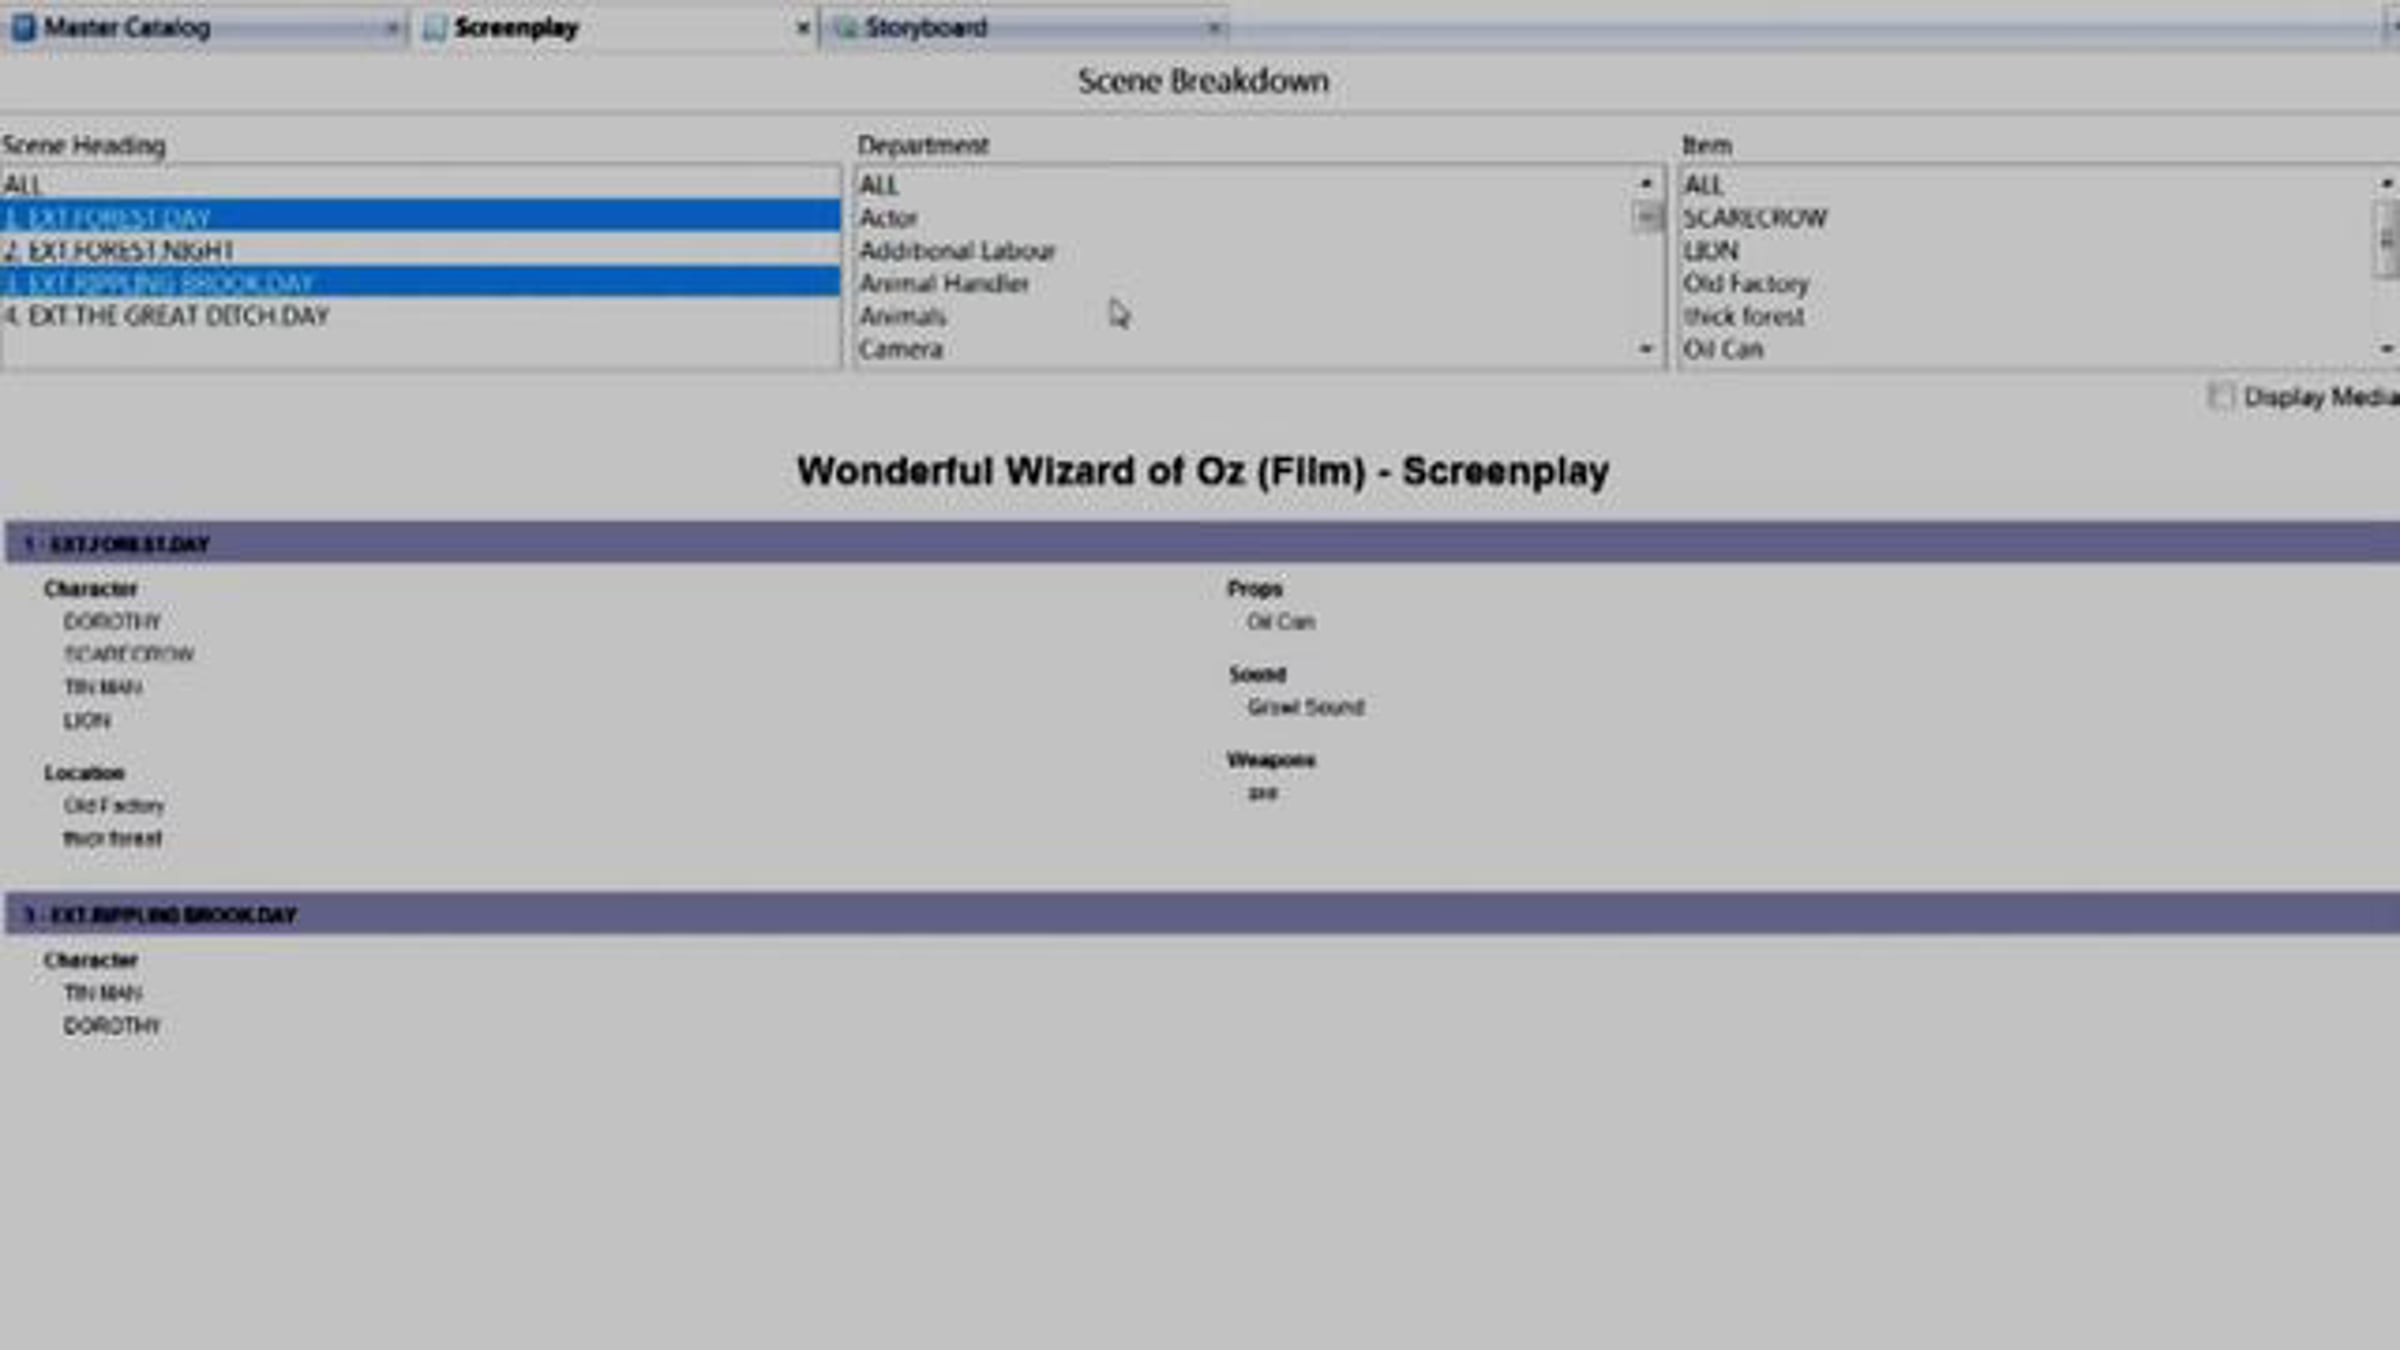Click the 1 - EXT.FOREST.DAY section header bar
This screenshot has width=2400, height=1350.
pyautogui.click(x=1203, y=543)
